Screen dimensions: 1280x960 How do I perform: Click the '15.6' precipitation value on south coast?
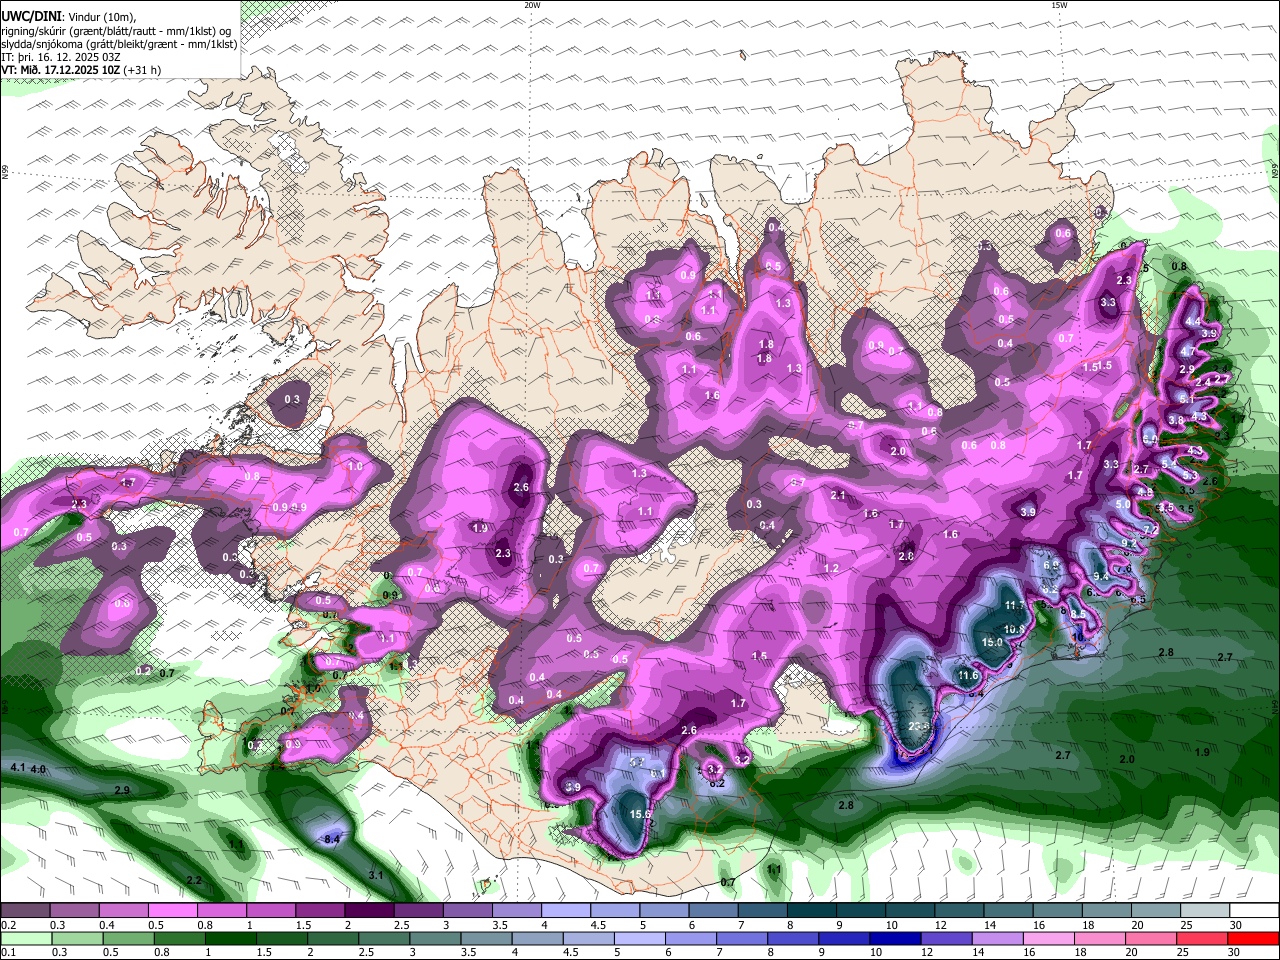tap(641, 814)
